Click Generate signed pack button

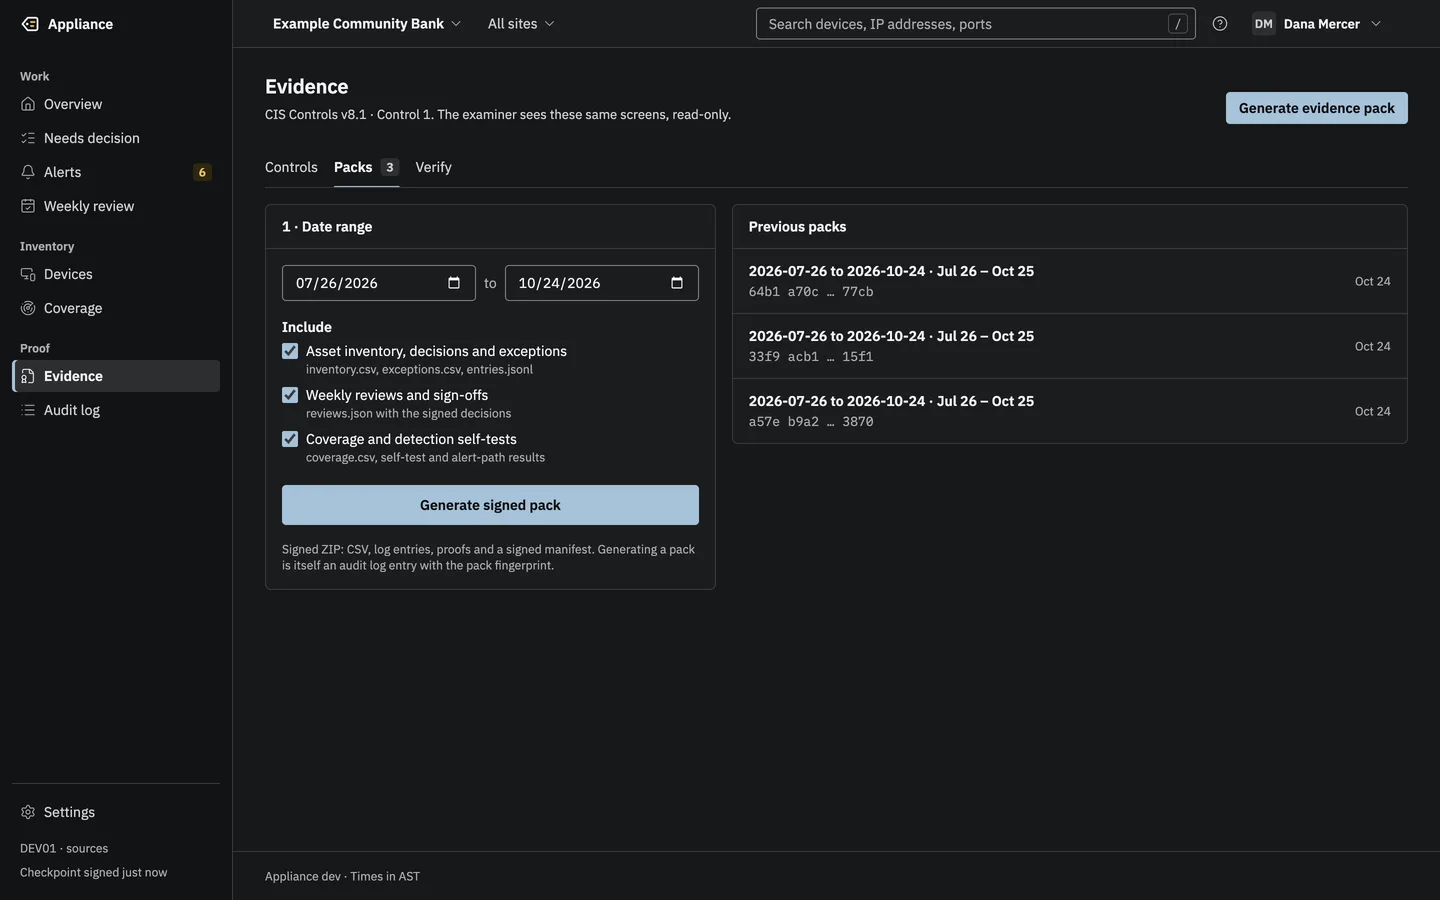click(490, 505)
